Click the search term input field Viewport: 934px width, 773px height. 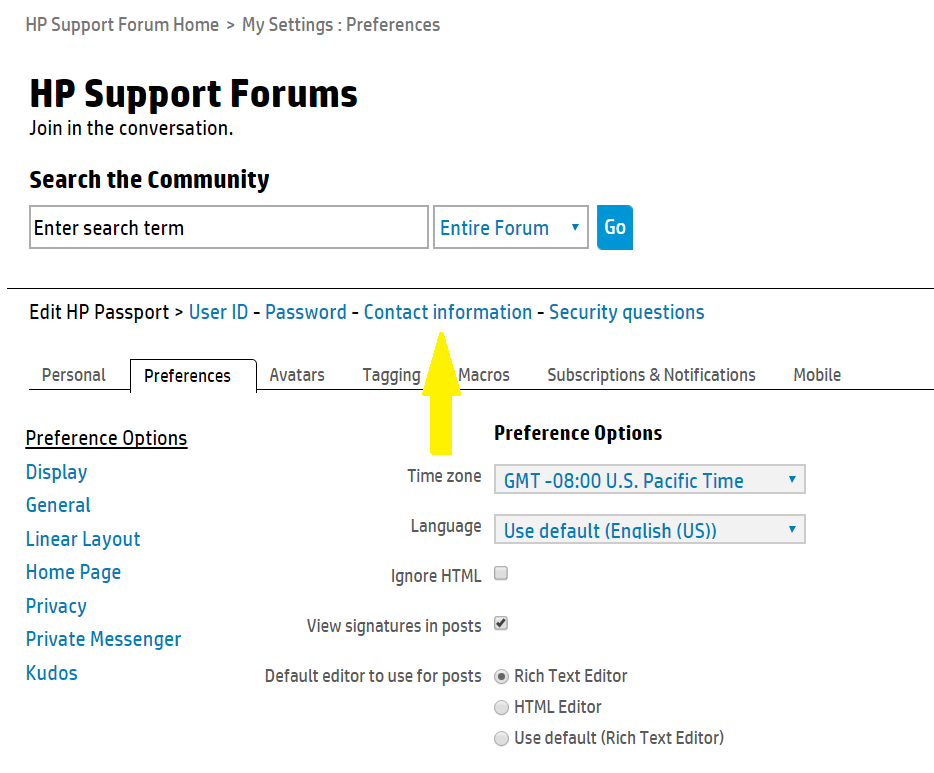pos(228,227)
